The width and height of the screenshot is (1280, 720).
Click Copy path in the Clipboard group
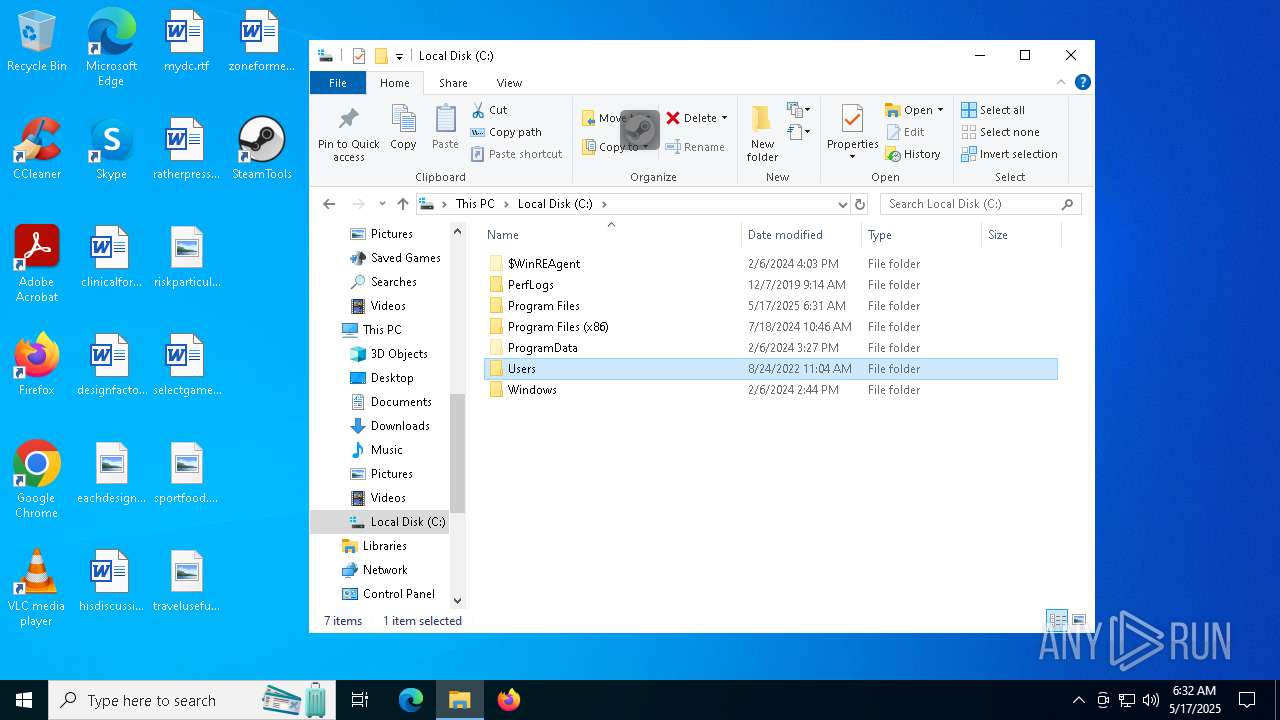coord(506,132)
